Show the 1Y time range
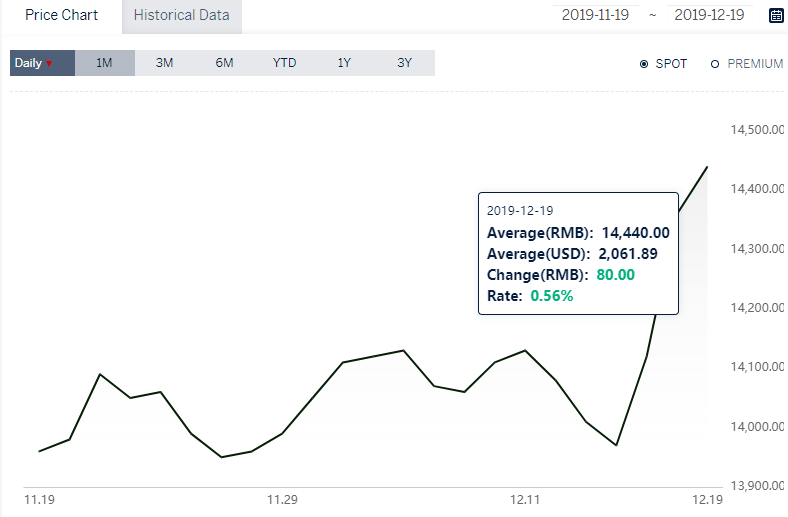 (x=344, y=63)
